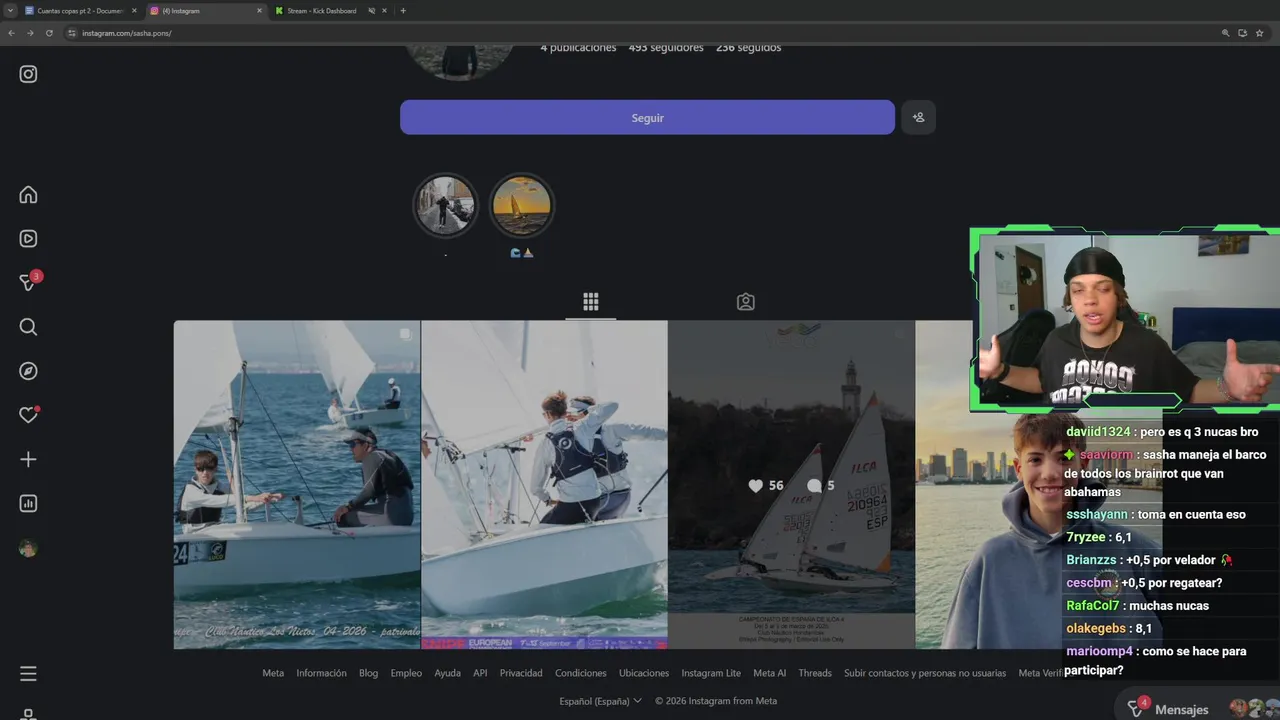The height and width of the screenshot is (720, 1280).
Task: Switch to the tagged photos tab
Action: 745,301
